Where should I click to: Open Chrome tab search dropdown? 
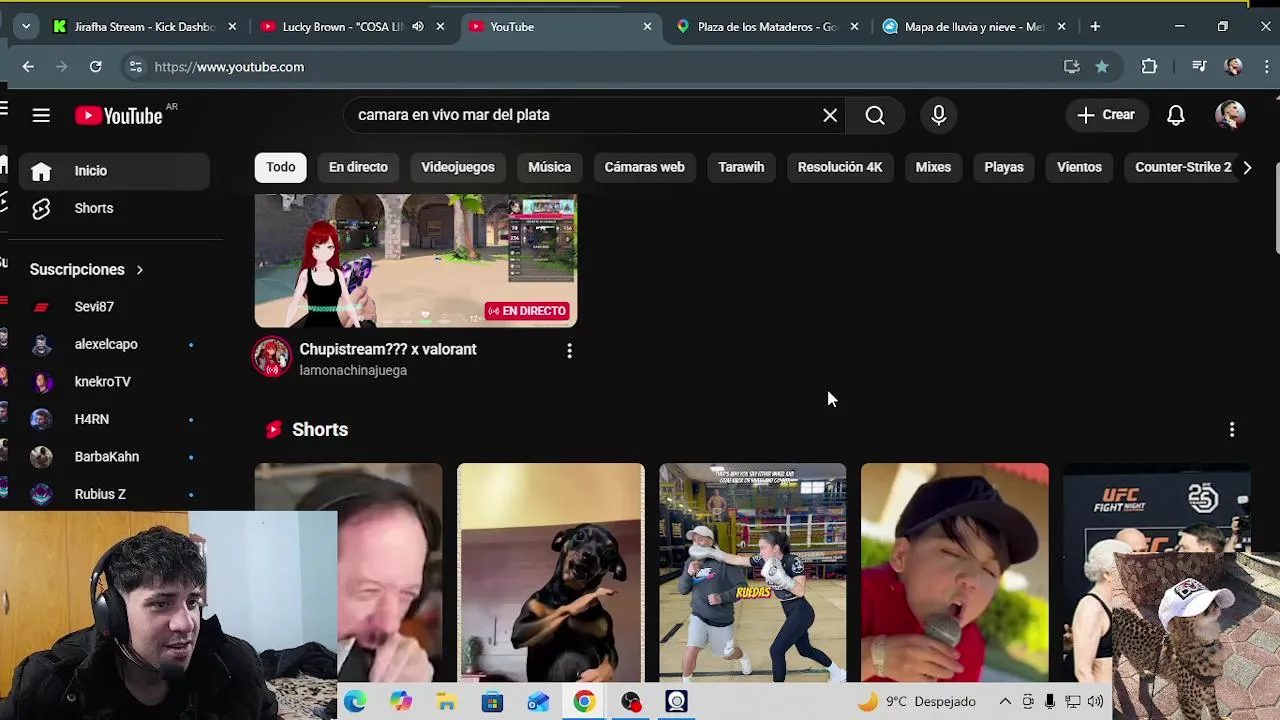[x=26, y=27]
